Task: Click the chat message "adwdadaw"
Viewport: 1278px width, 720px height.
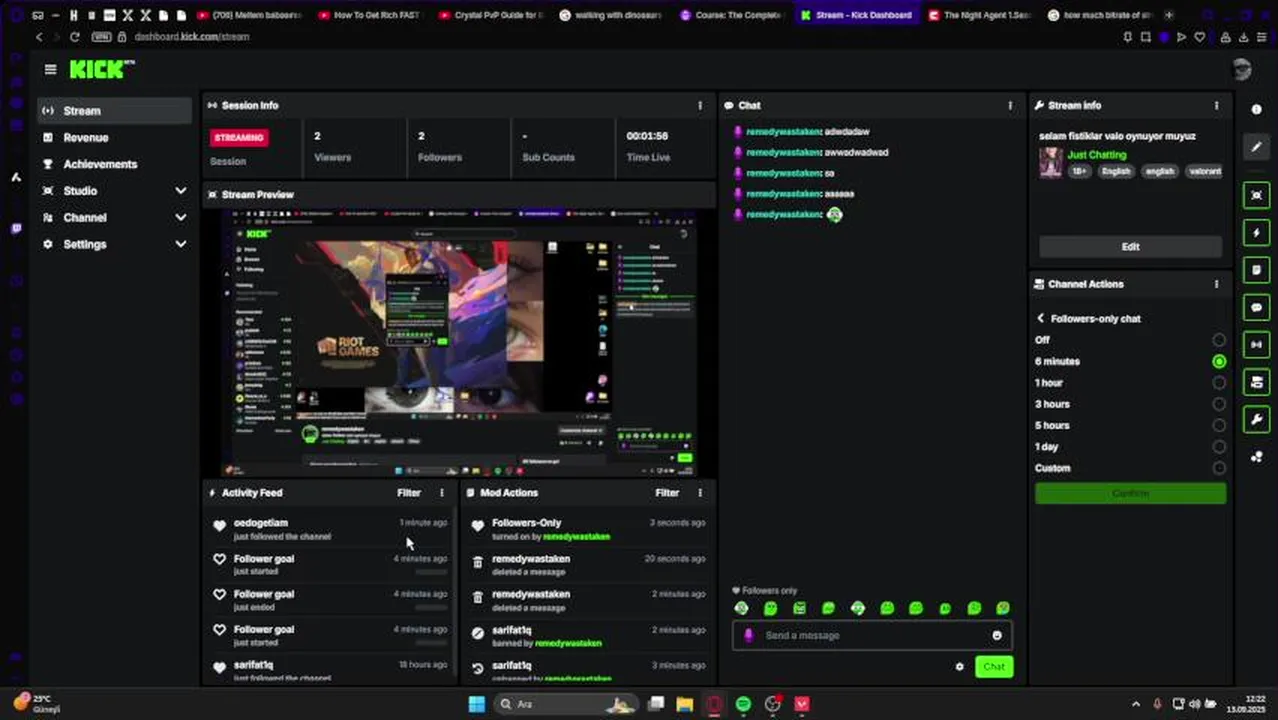Action: pos(847,131)
